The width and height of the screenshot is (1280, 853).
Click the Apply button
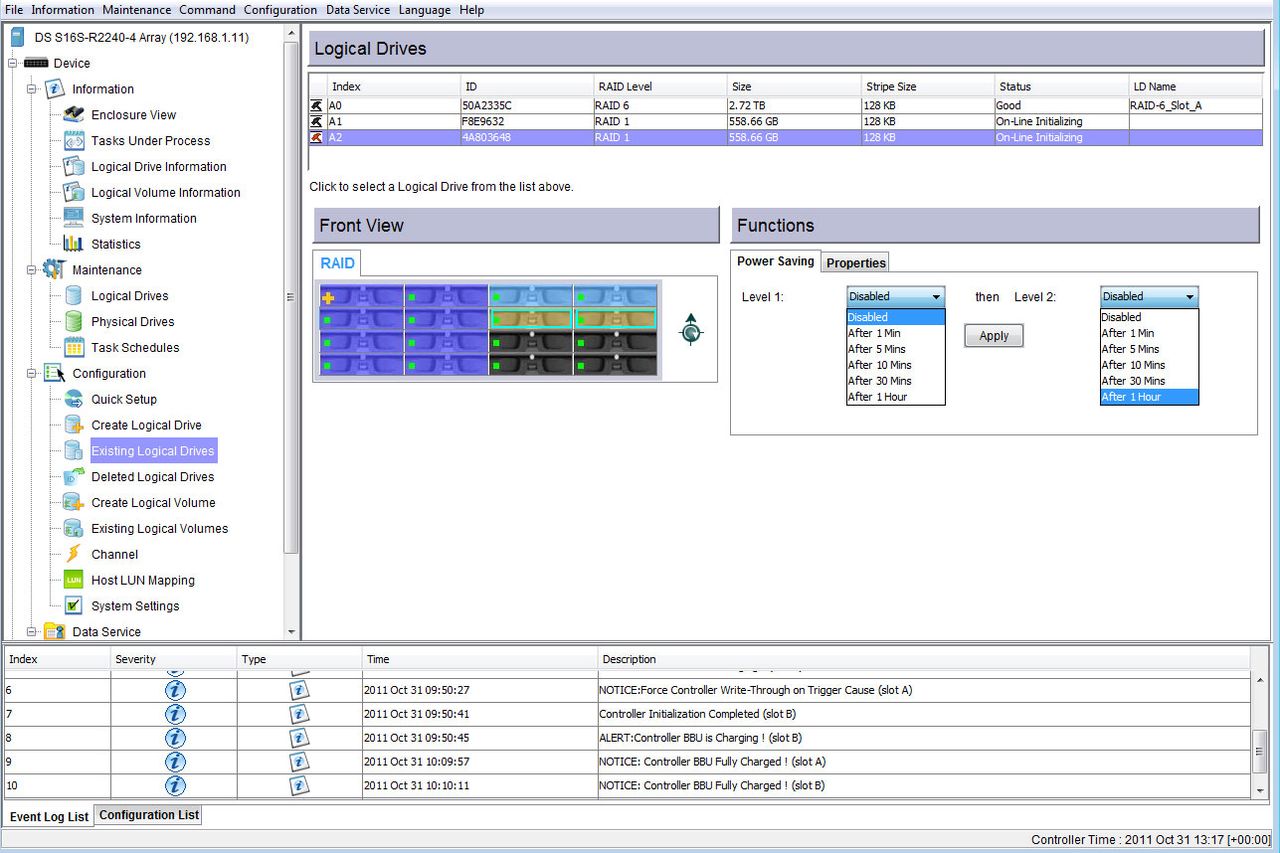click(x=994, y=336)
